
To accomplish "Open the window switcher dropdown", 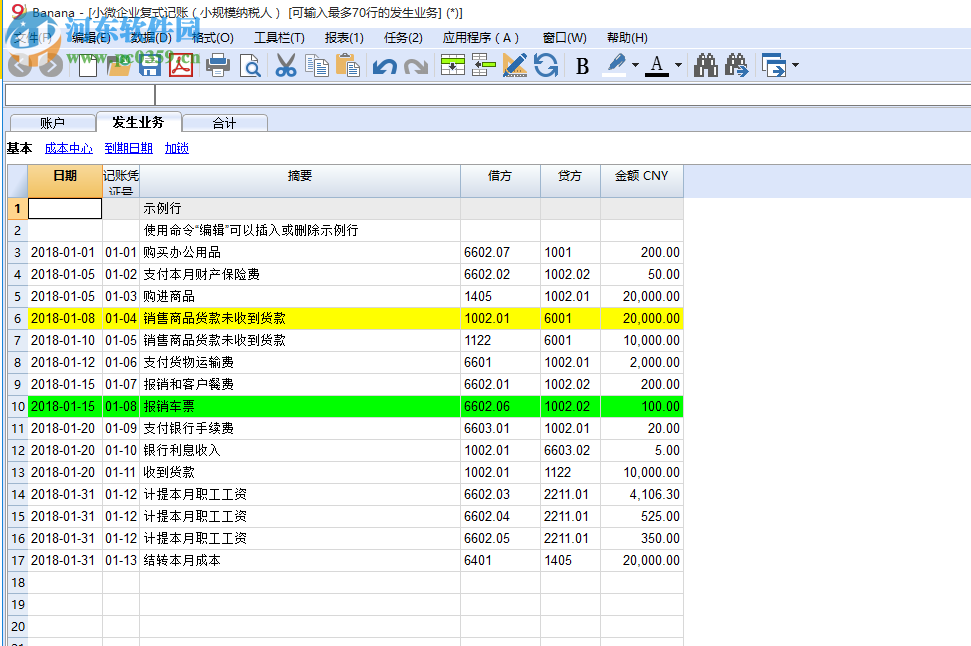I will coord(795,65).
